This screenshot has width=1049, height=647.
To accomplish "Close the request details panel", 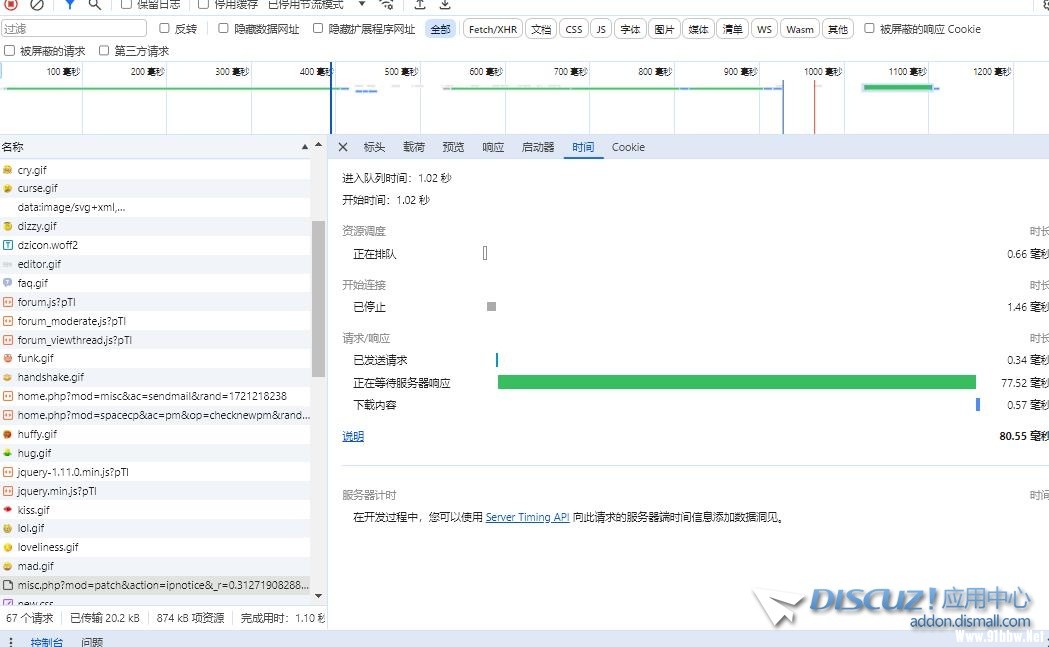I will coord(343,147).
